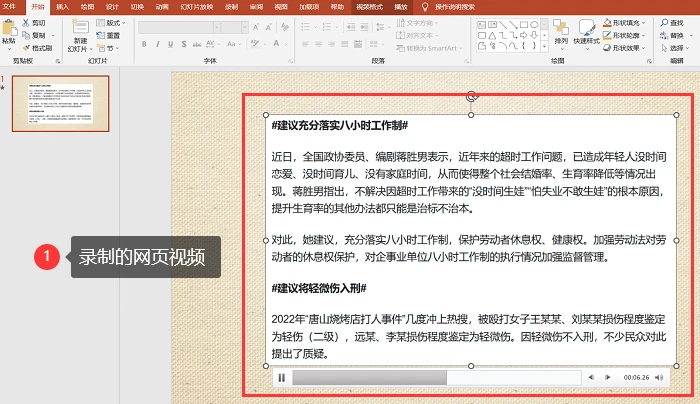The image size is (700, 404).
Task: Click the Tell Me (操作说明搜索) search field
Action: [455, 7]
